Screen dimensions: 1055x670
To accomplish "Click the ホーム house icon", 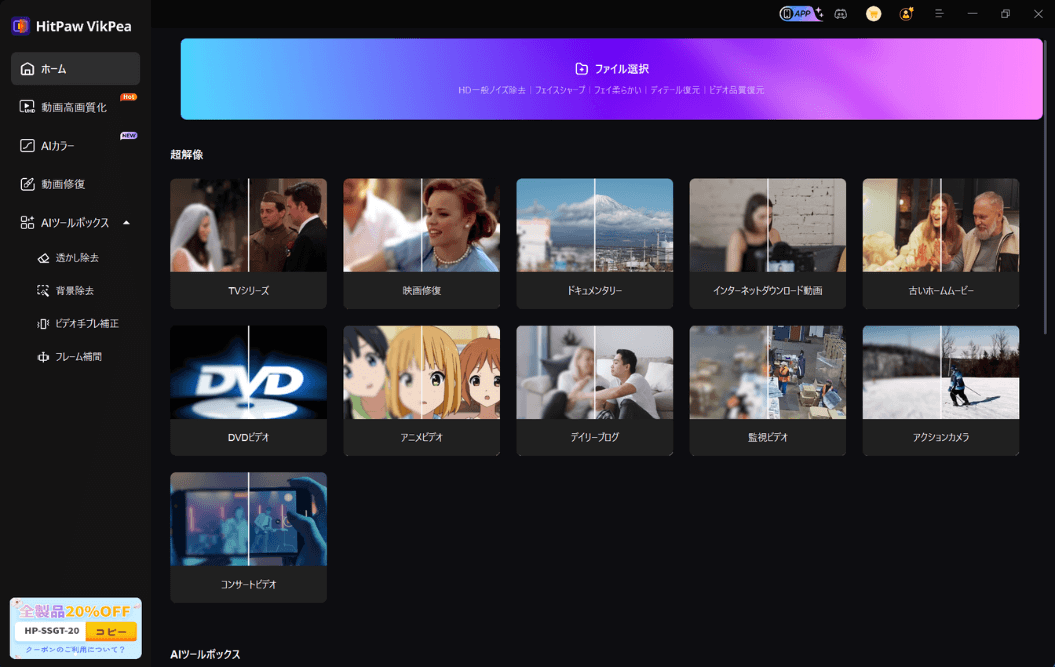I will 27,69.
